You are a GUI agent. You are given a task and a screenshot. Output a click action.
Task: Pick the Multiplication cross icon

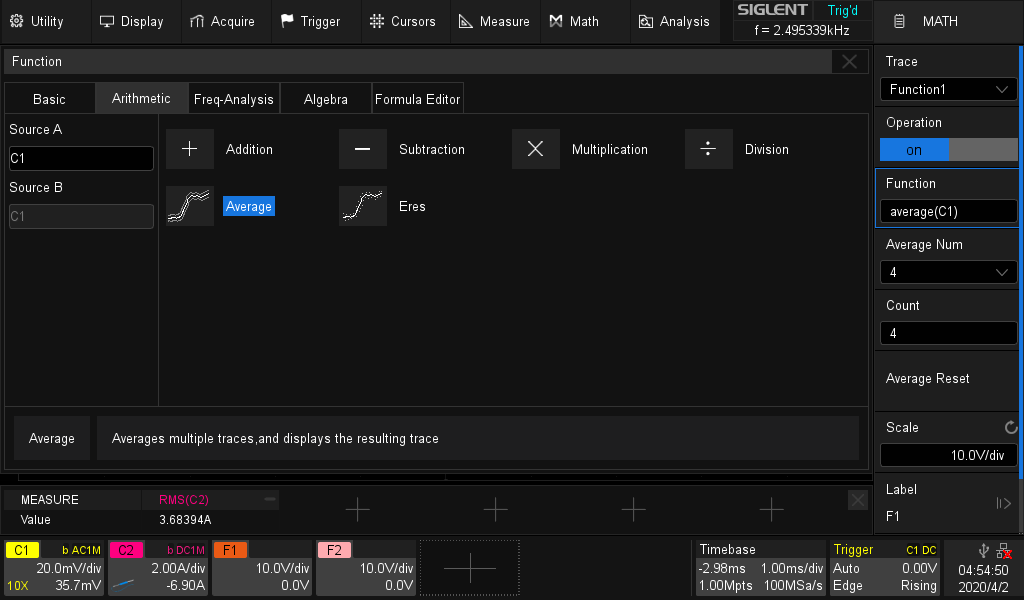[x=536, y=149]
